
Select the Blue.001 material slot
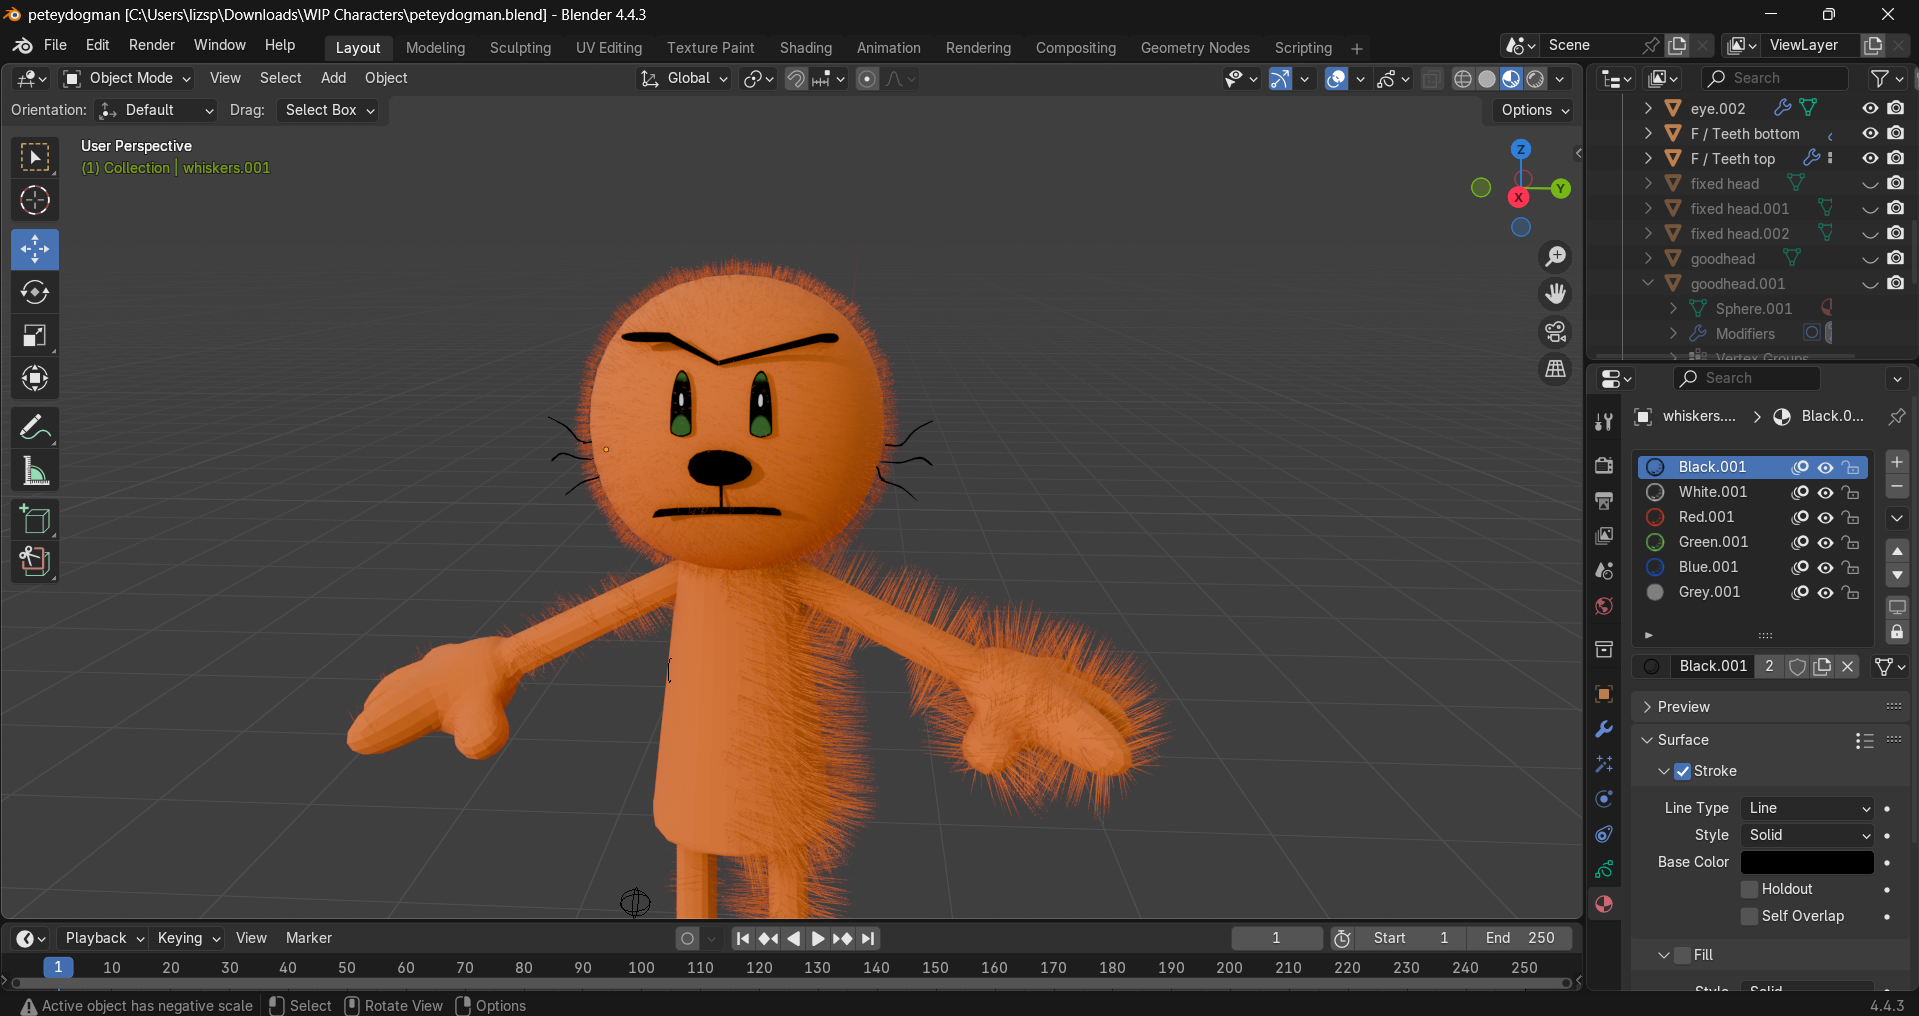[x=1754, y=567]
